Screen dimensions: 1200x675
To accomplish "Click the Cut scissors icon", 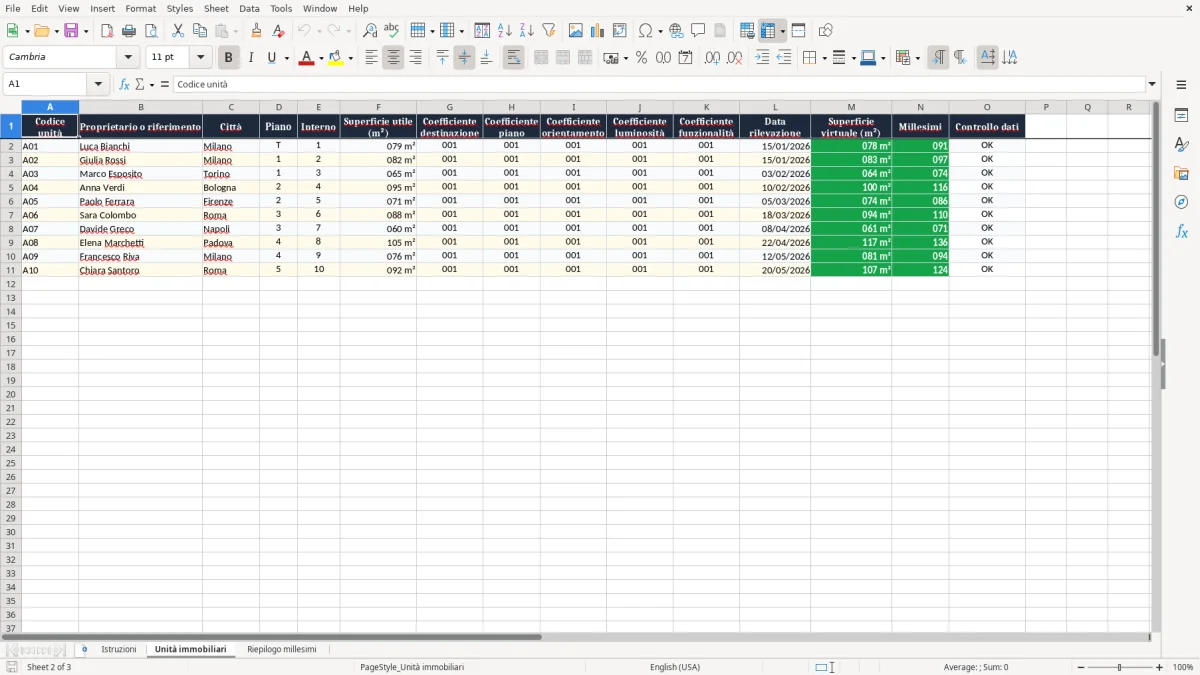I will 178,31.
